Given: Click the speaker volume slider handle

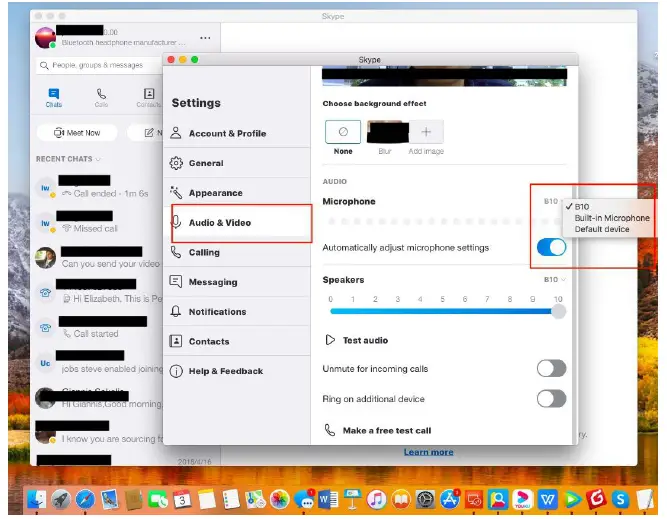Looking at the screenshot, I should (559, 311).
